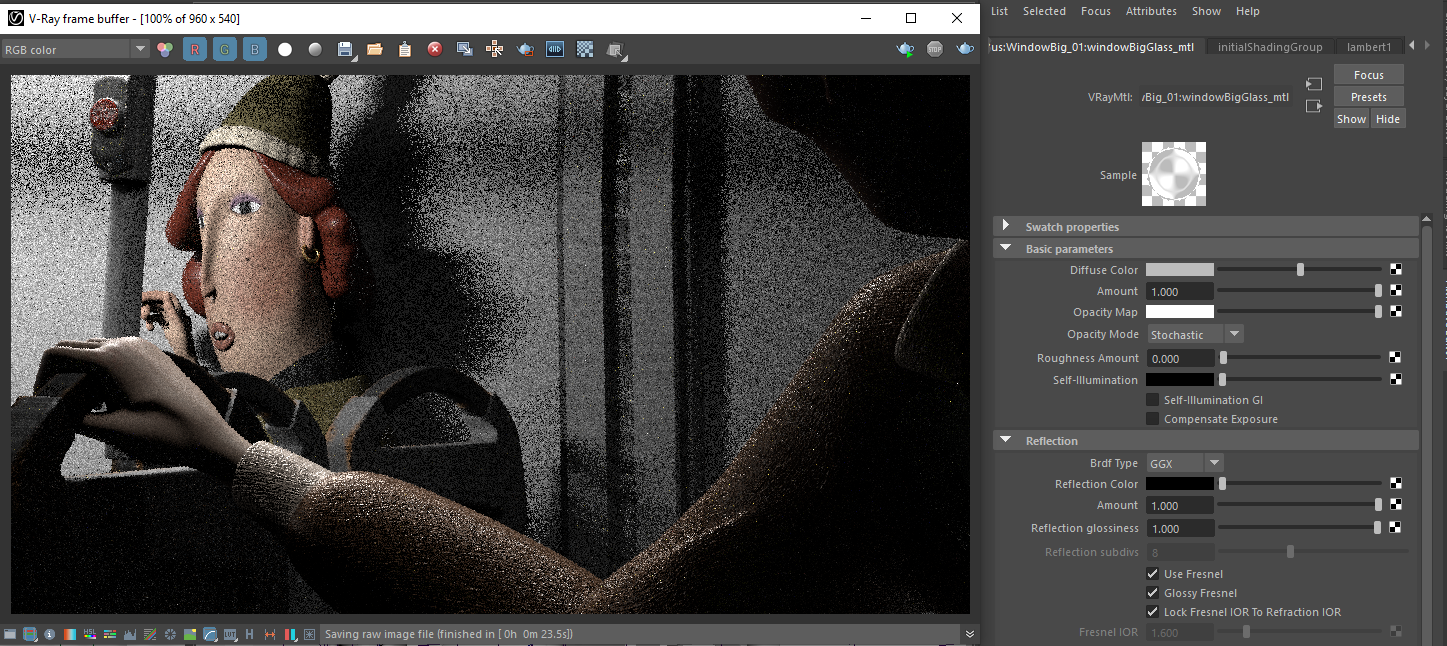Expand the status bar chevron arrow
The width and height of the screenshot is (1447, 646).
pos(969,634)
